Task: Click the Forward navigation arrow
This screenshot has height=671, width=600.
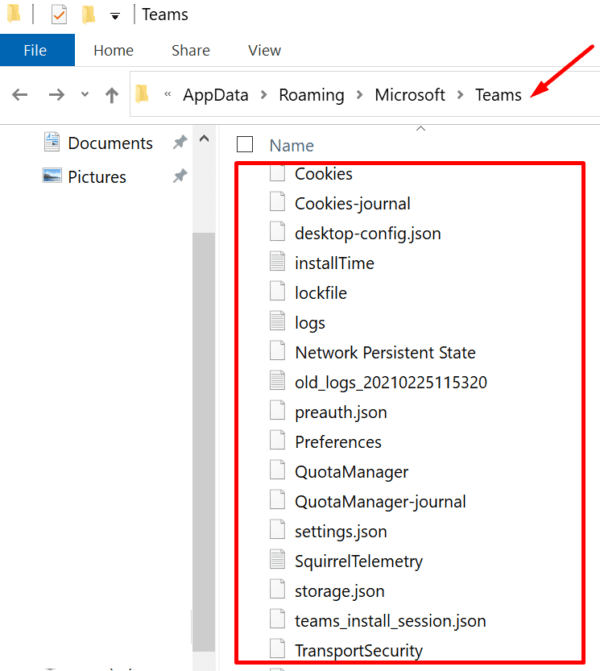Action: (56, 95)
